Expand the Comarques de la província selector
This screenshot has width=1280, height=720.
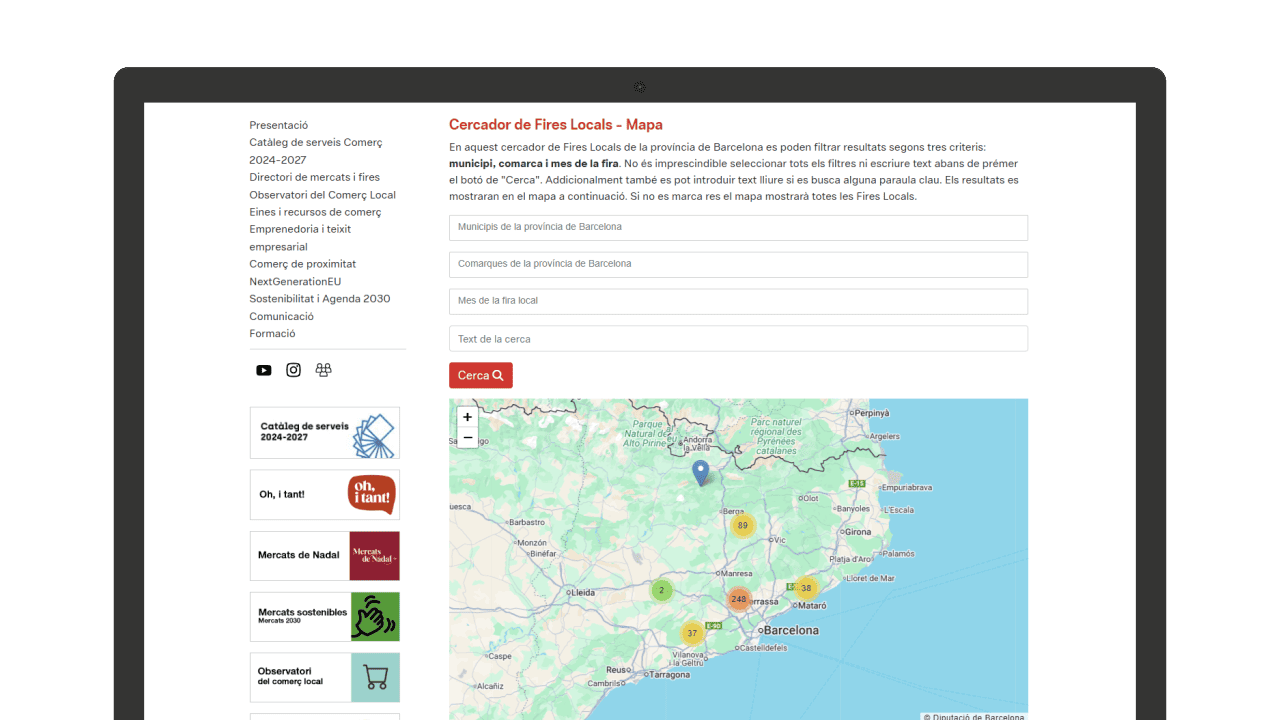pyautogui.click(x=738, y=265)
